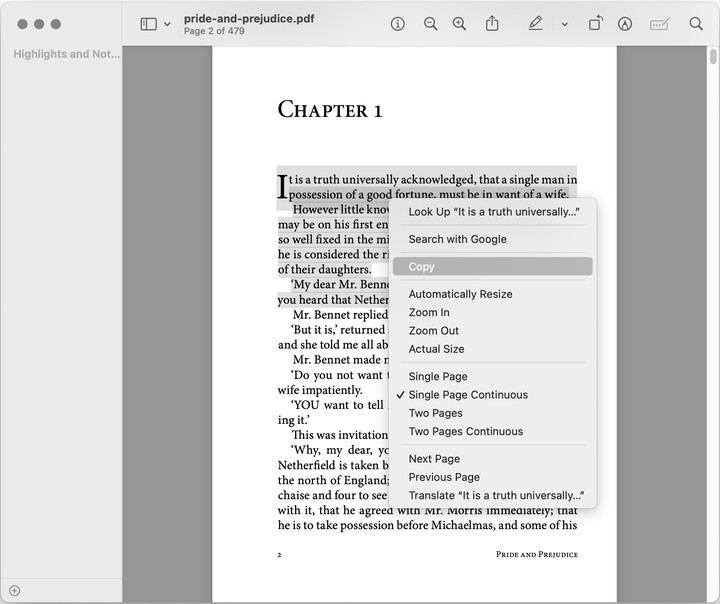Select Zoom In menu entry

click(x=493, y=312)
